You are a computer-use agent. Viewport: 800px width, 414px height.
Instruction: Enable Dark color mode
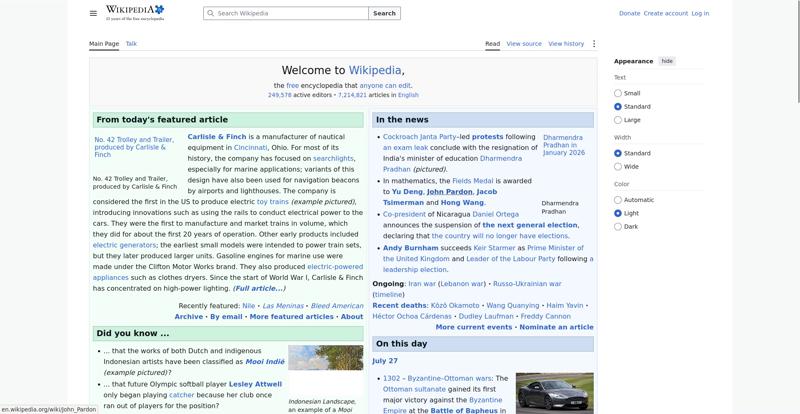618,227
